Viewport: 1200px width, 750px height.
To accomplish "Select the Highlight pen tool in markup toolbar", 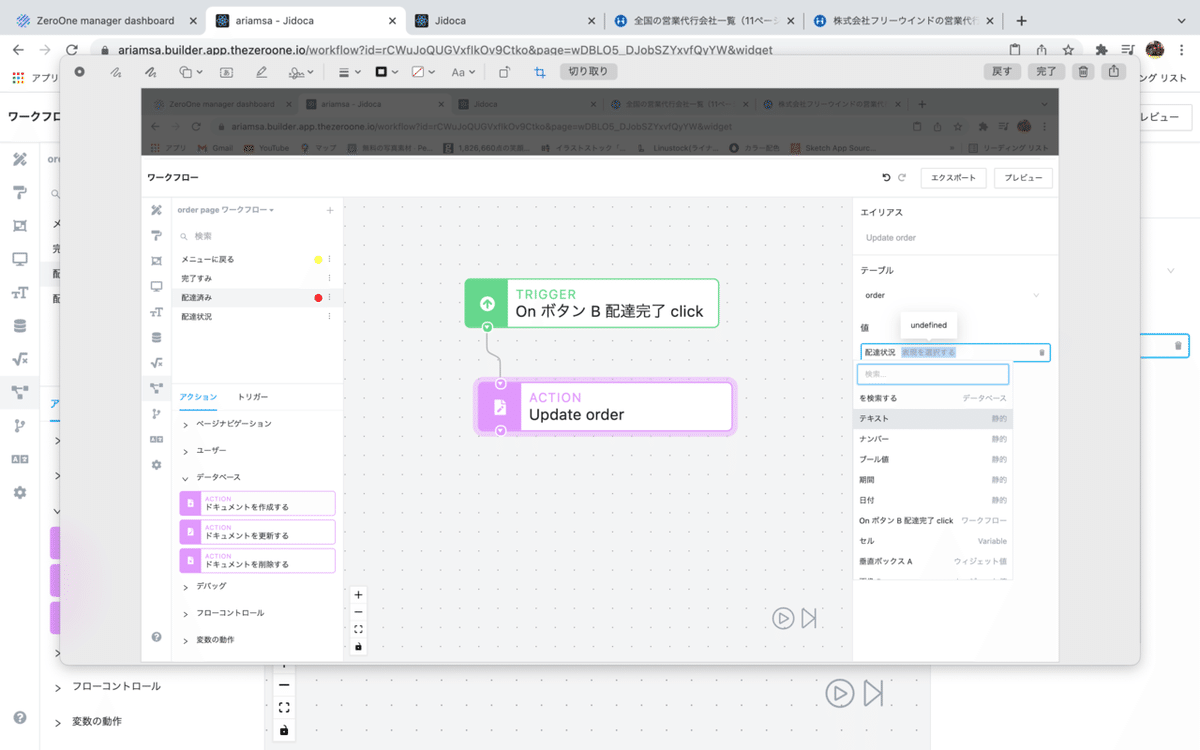I will tap(262, 72).
